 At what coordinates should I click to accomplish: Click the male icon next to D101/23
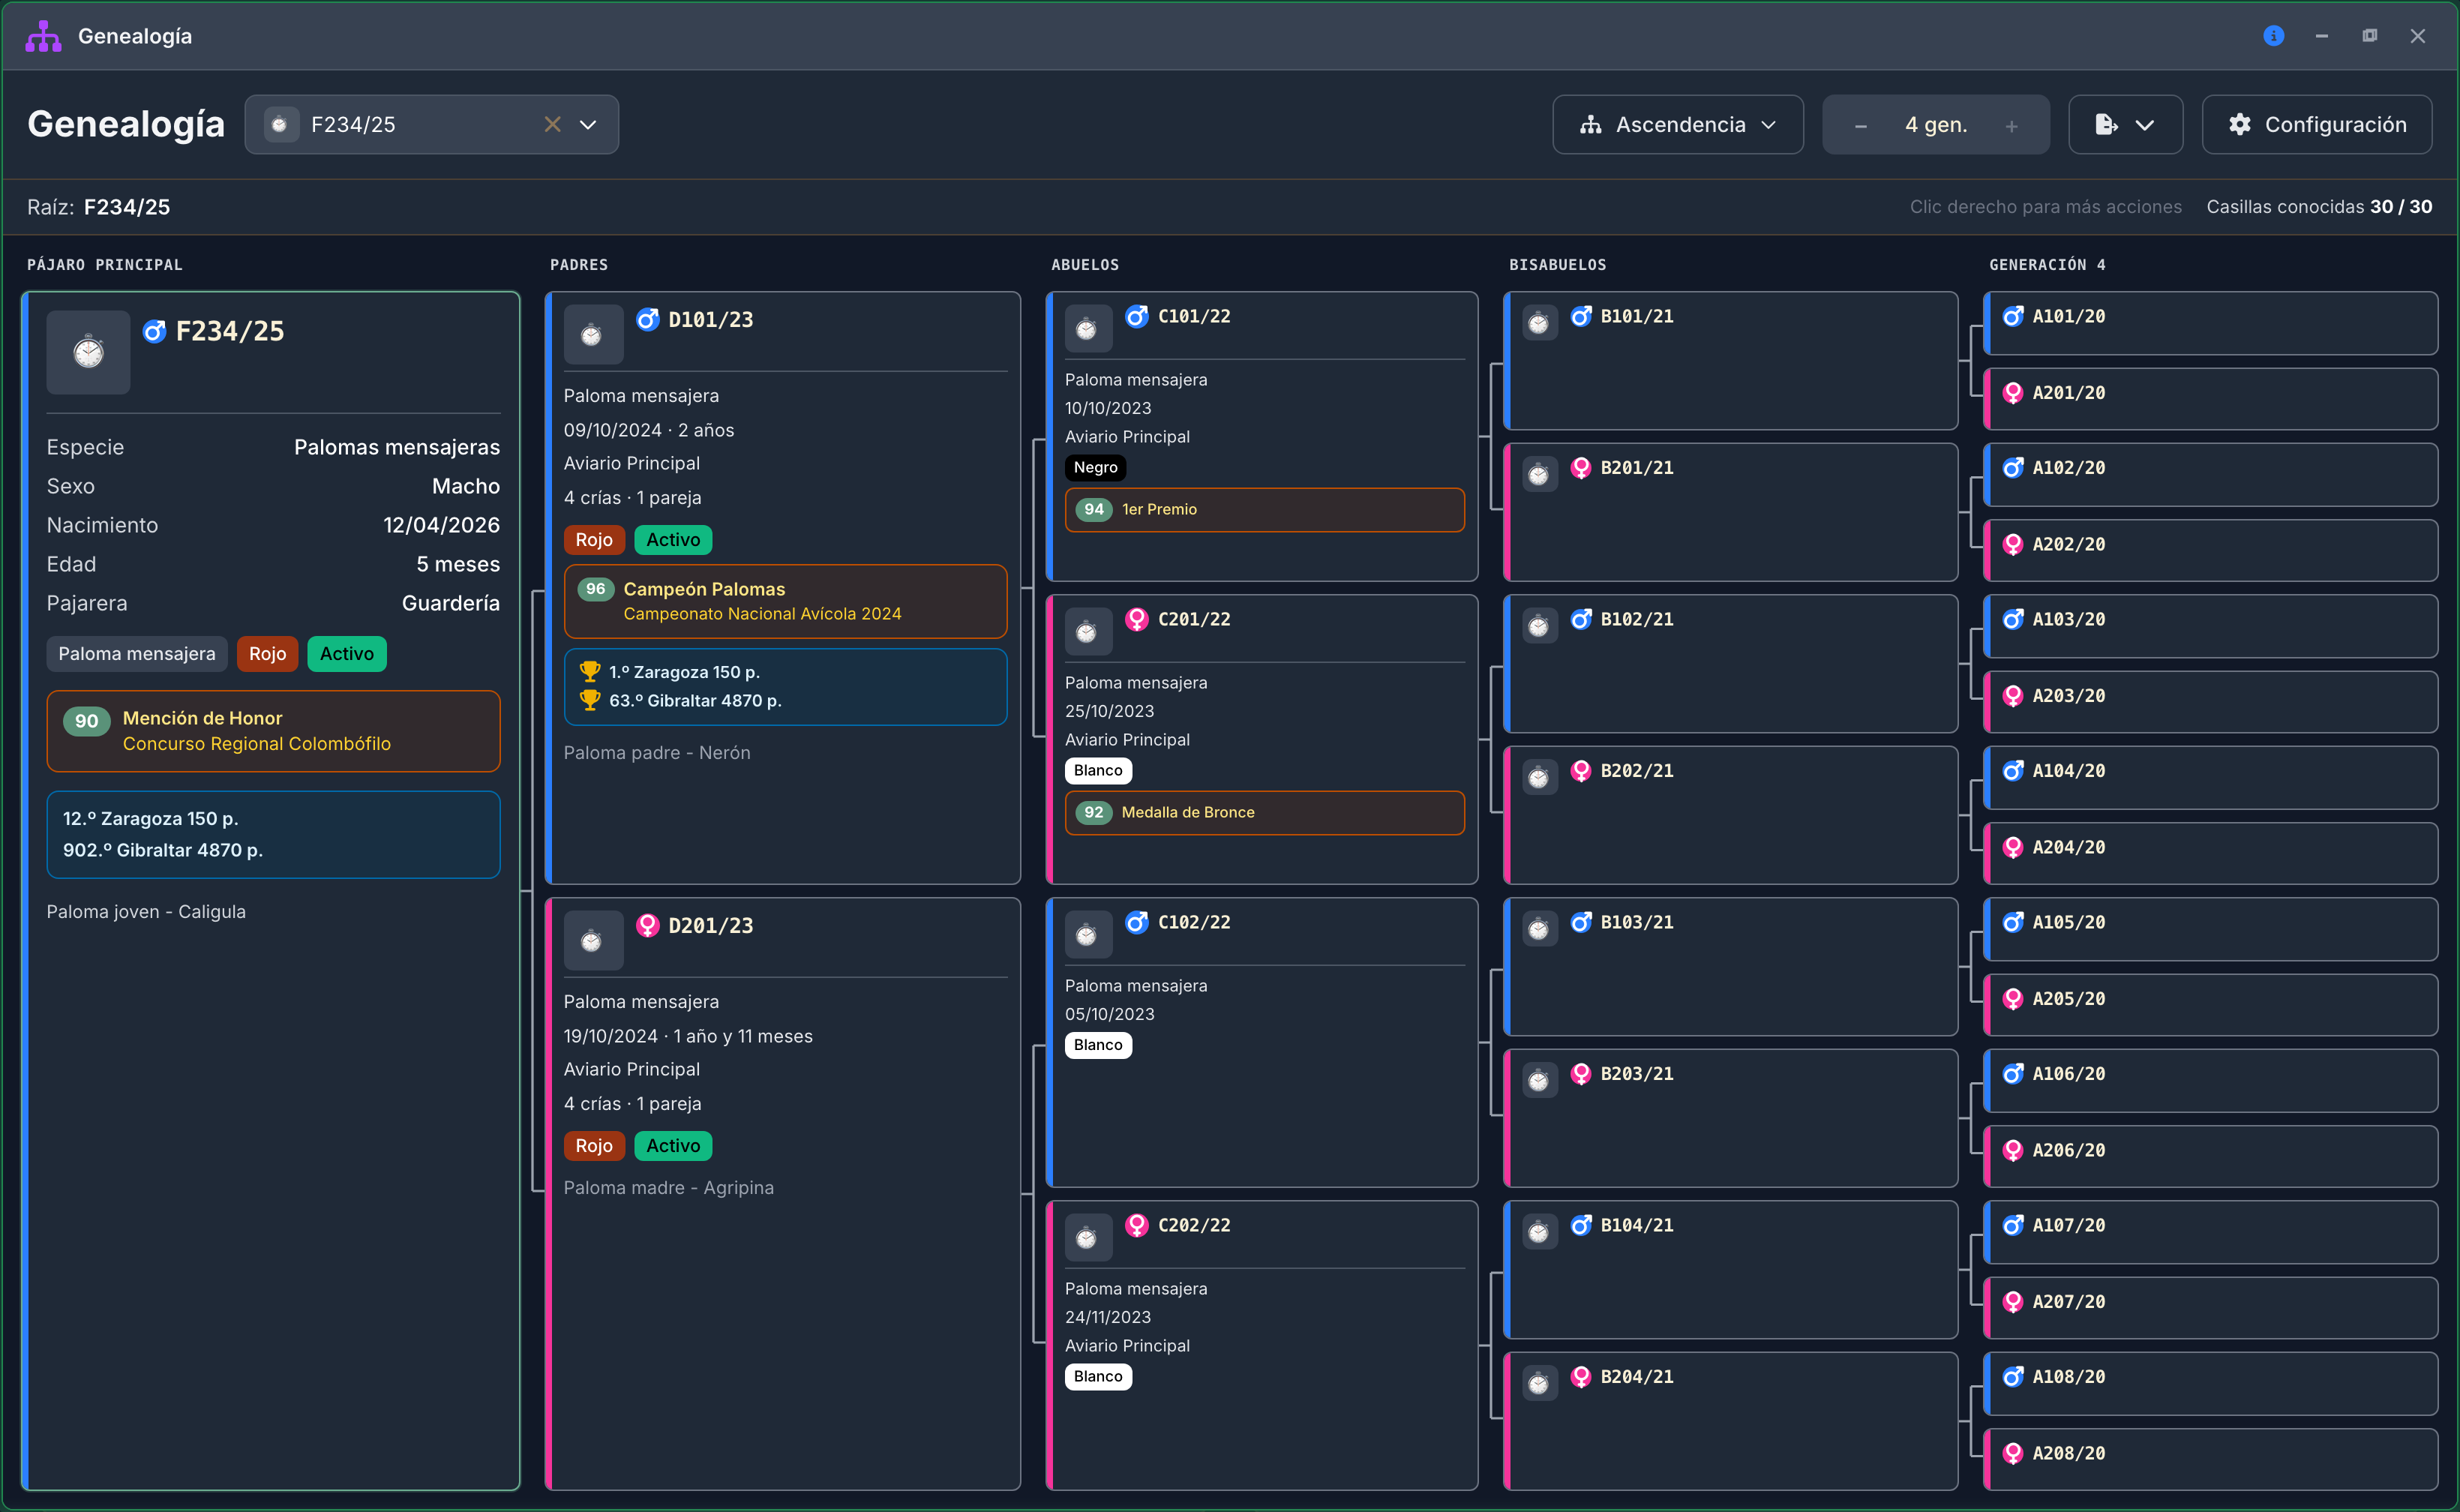648,320
